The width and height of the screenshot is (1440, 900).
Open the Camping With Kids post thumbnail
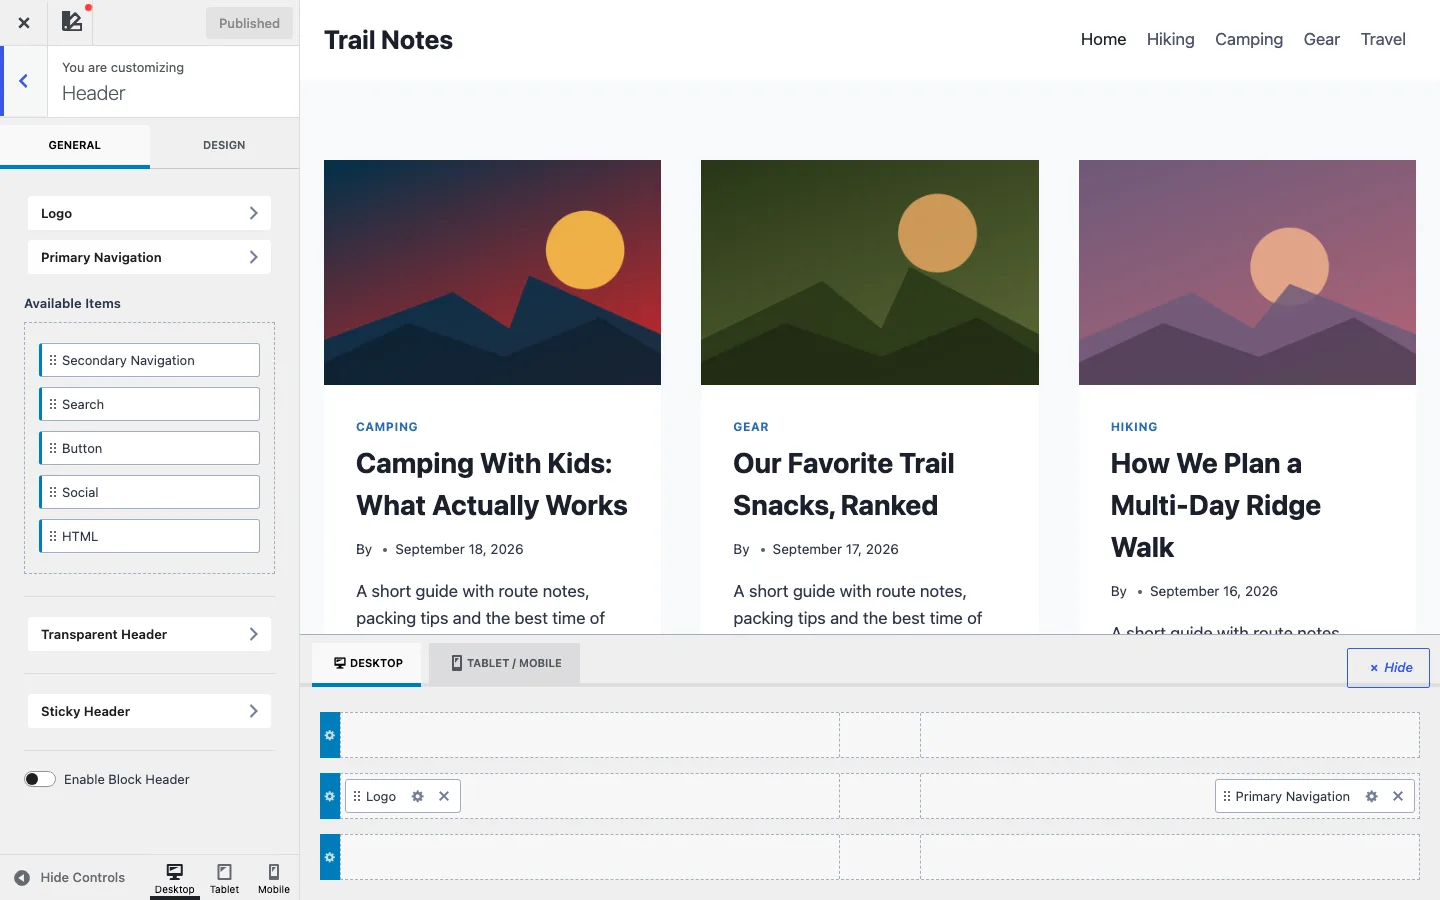(x=492, y=272)
